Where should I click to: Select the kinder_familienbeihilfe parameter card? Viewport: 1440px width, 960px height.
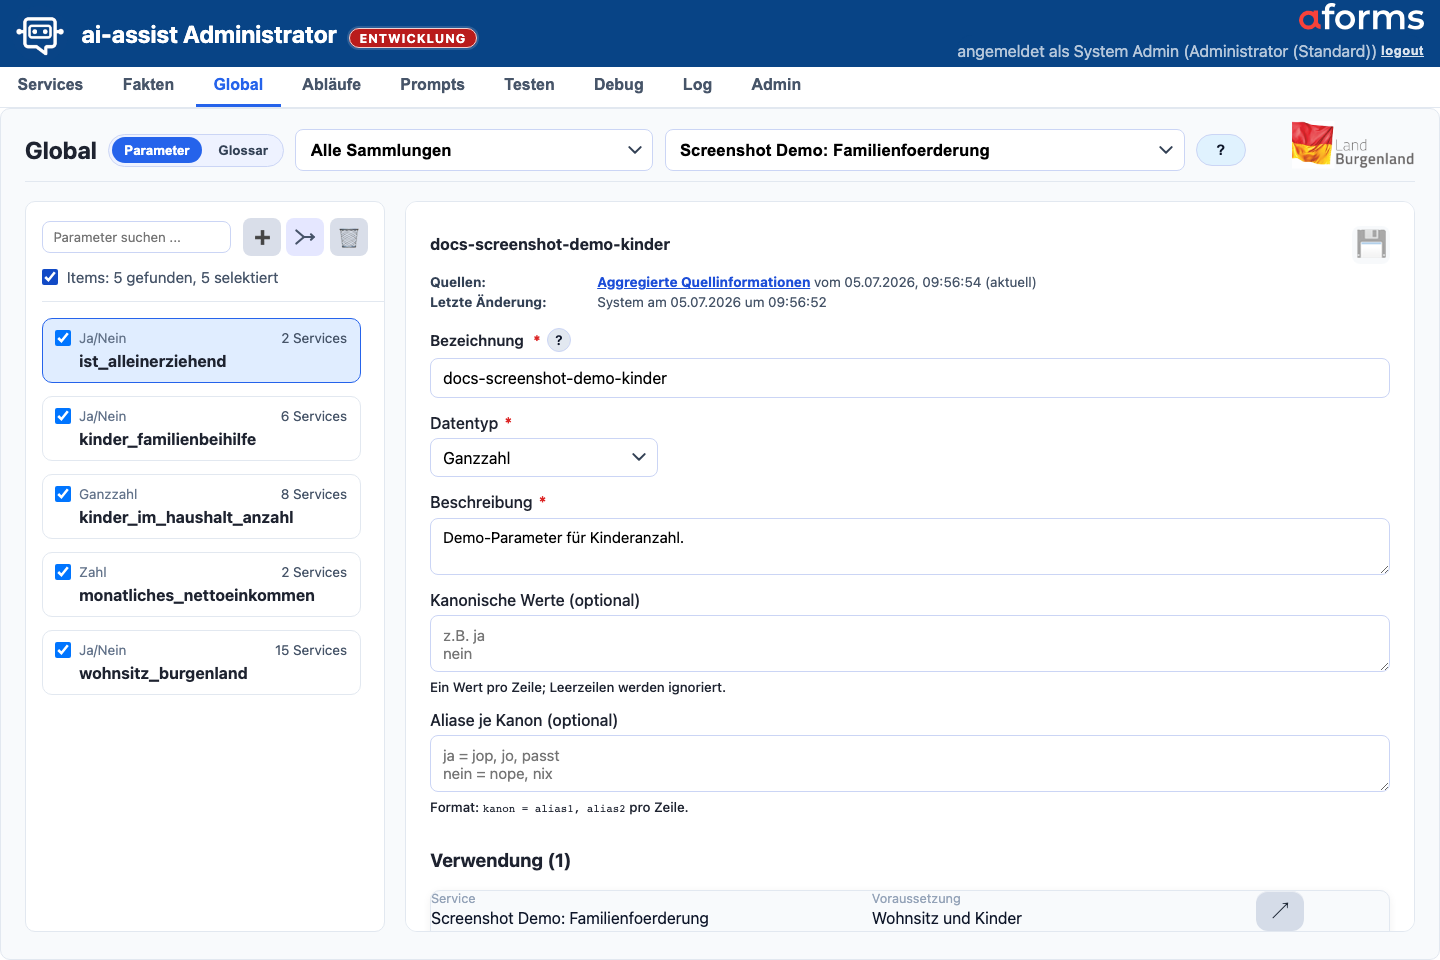[201, 428]
